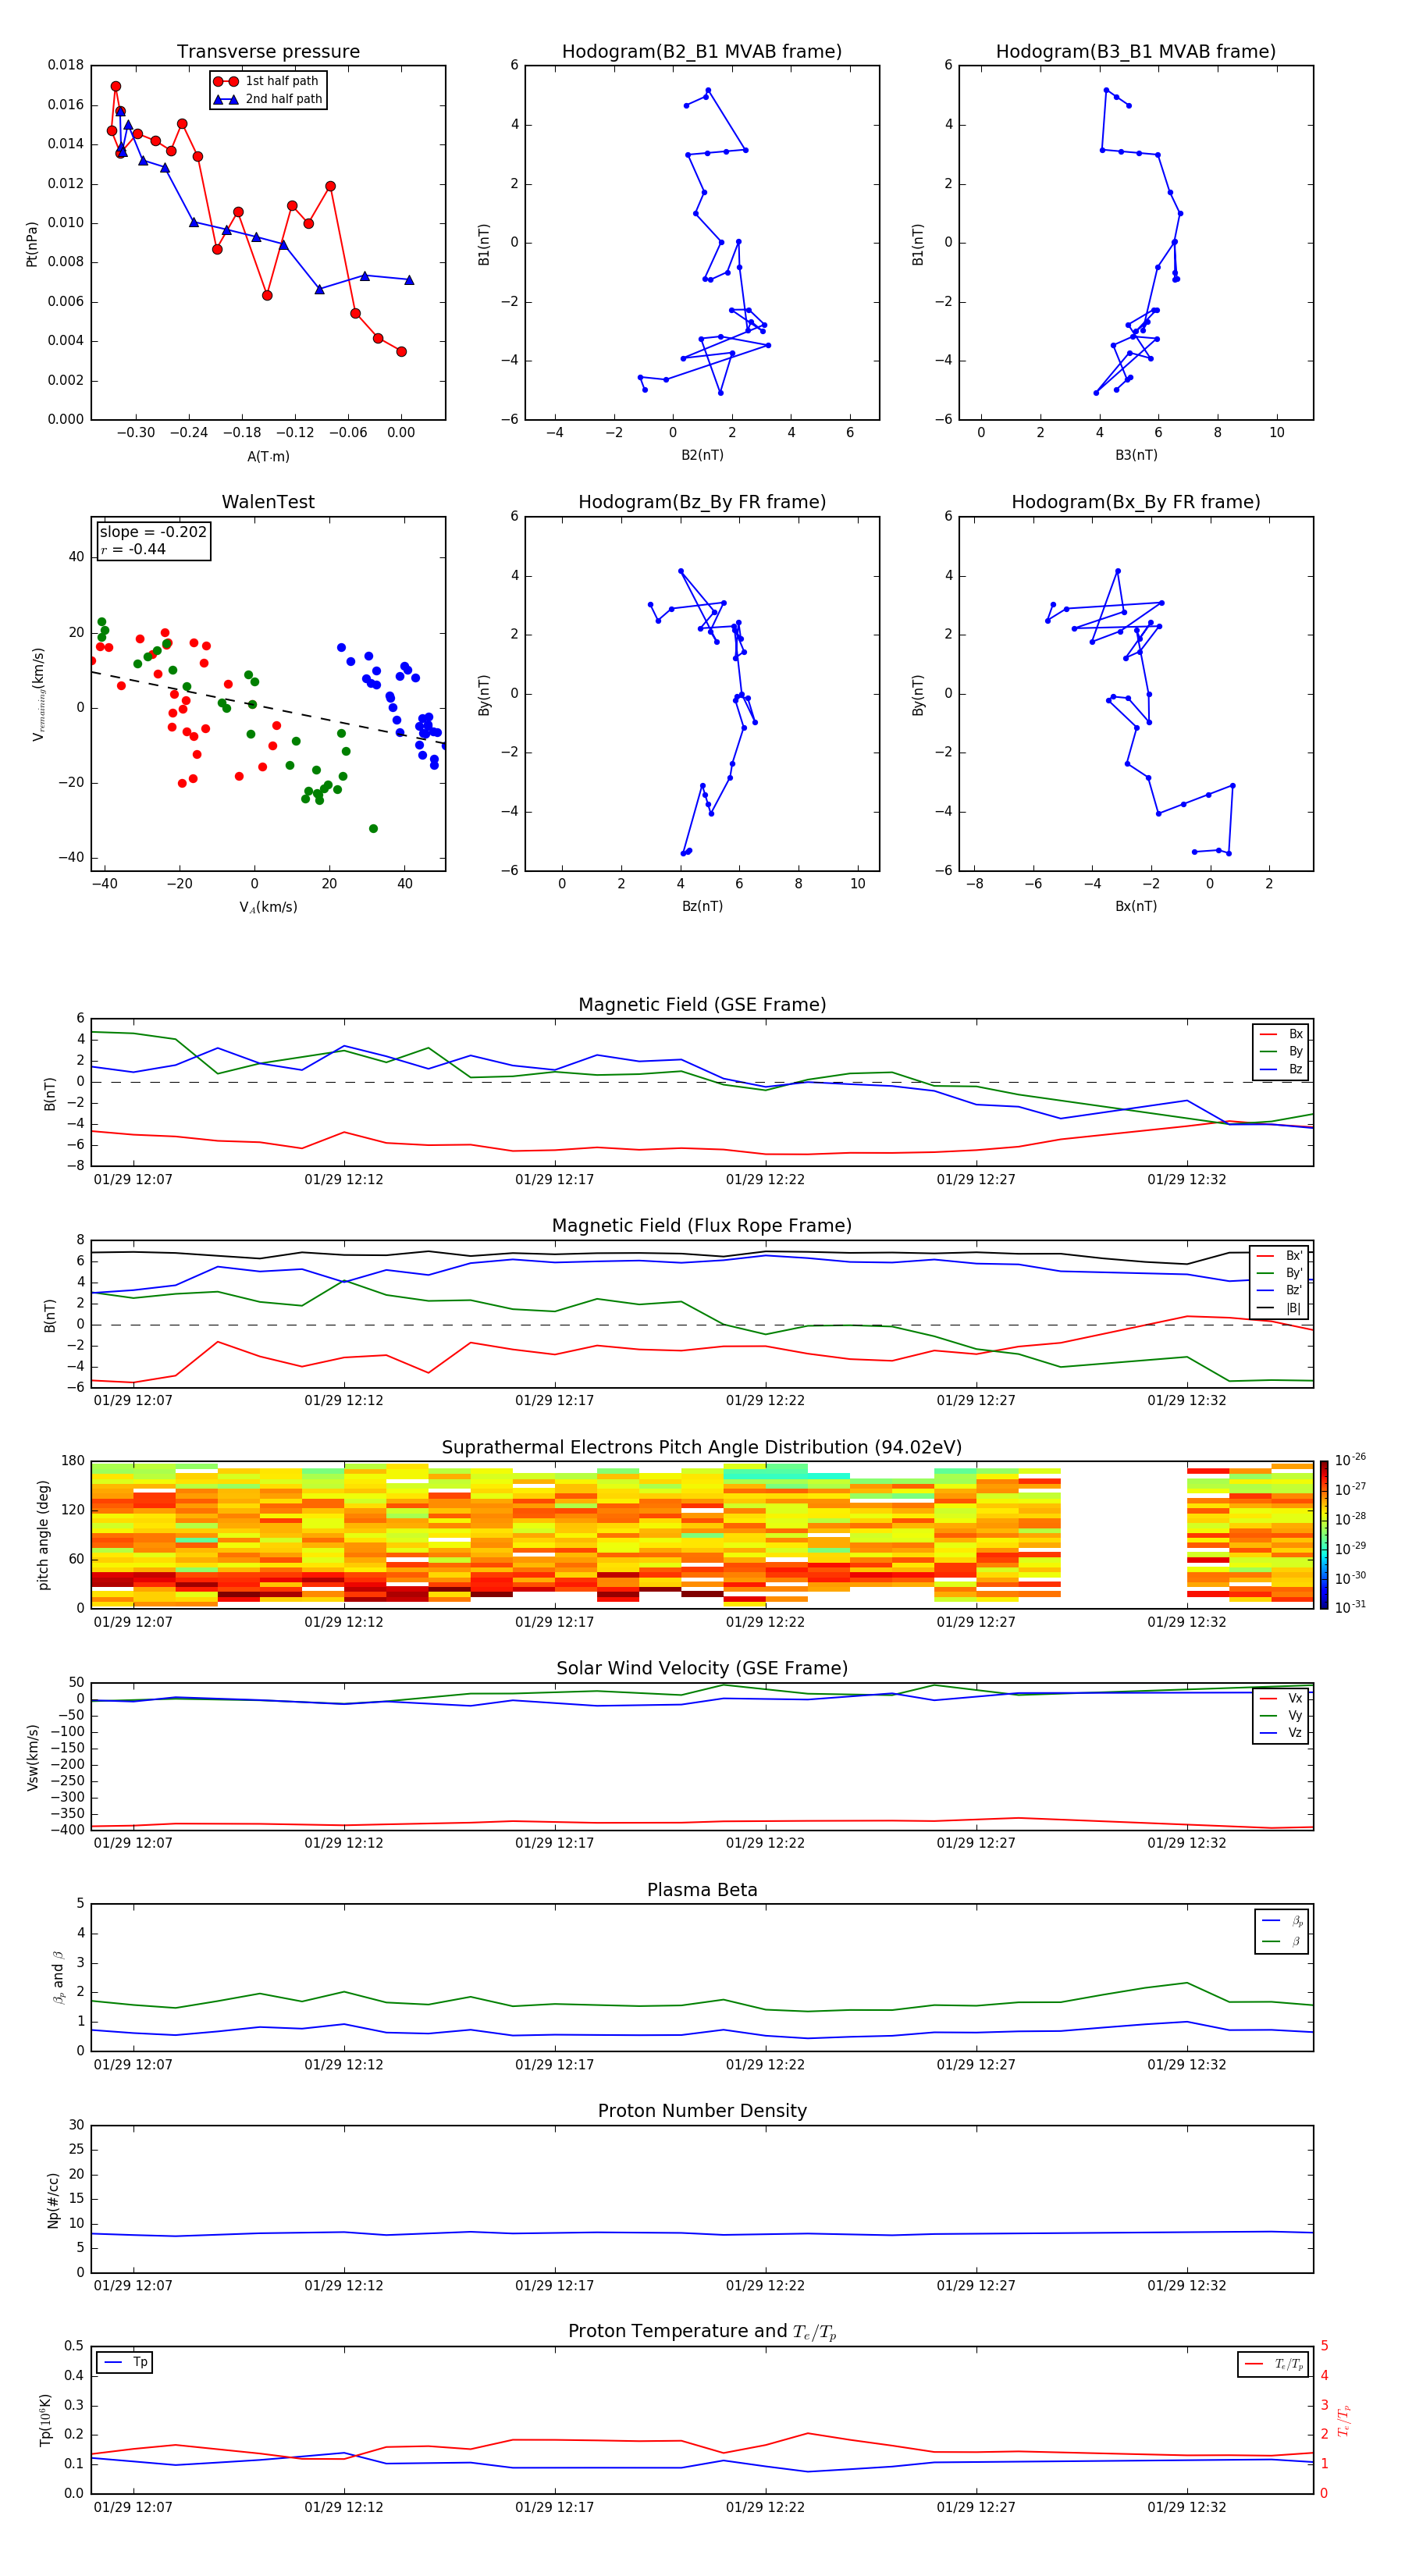Click the Vz entry in velocity legend
The image size is (1405, 2576).
click(1281, 1733)
